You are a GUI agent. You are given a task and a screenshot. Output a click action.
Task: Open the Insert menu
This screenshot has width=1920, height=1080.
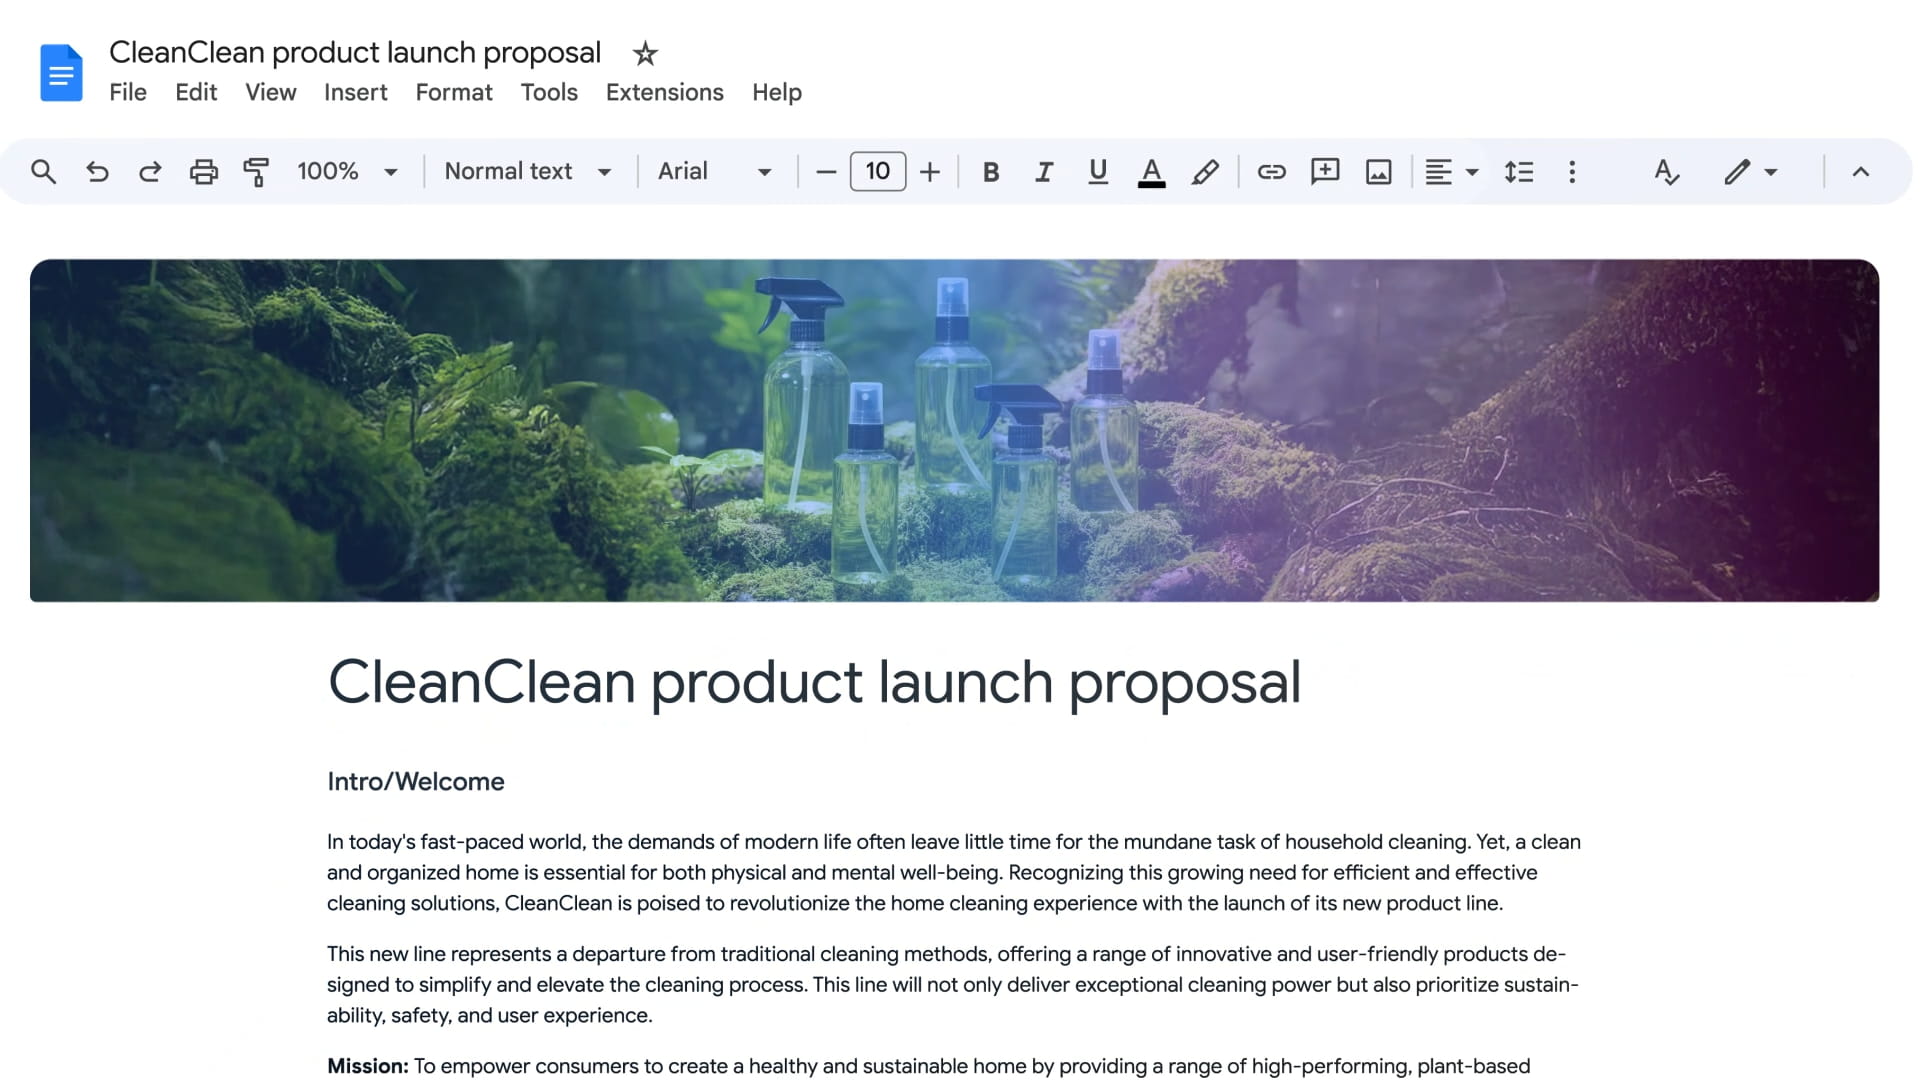(355, 93)
